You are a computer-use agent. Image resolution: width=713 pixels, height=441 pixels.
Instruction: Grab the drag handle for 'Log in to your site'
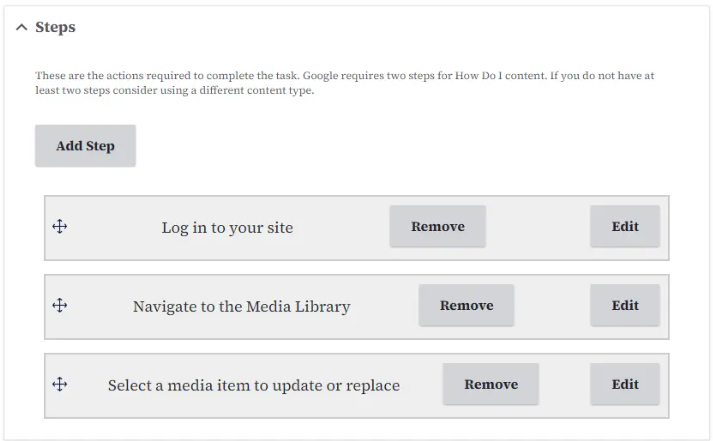click(x=59, y=227)
